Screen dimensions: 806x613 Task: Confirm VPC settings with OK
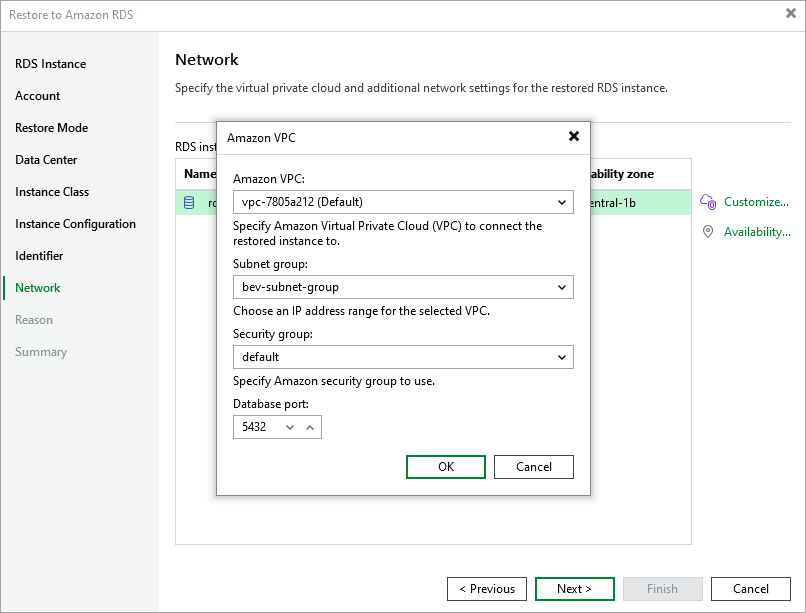pos(446,467)
